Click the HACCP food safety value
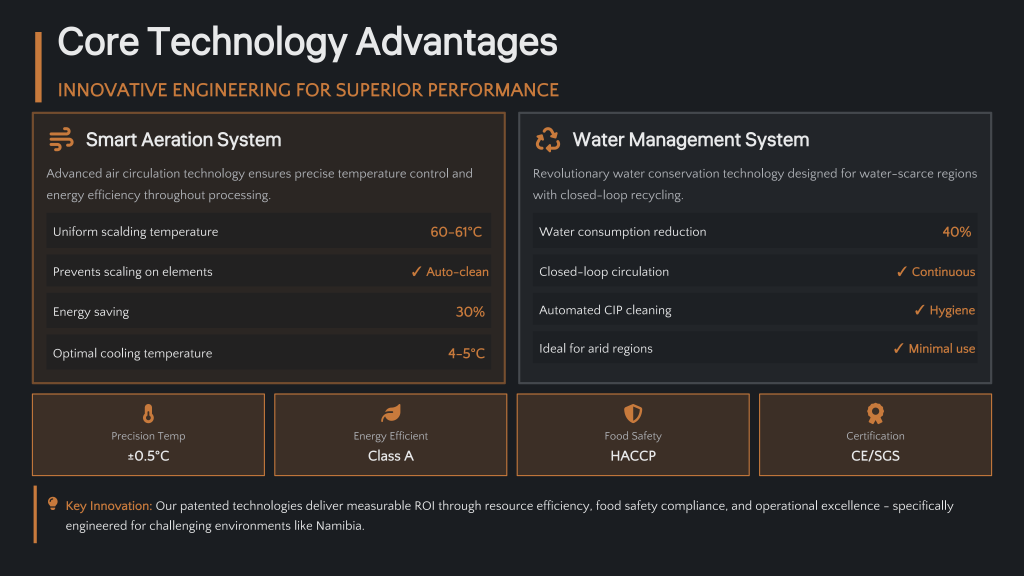Viewport: 1024px width, 576px height. click(x=633, y=456)
